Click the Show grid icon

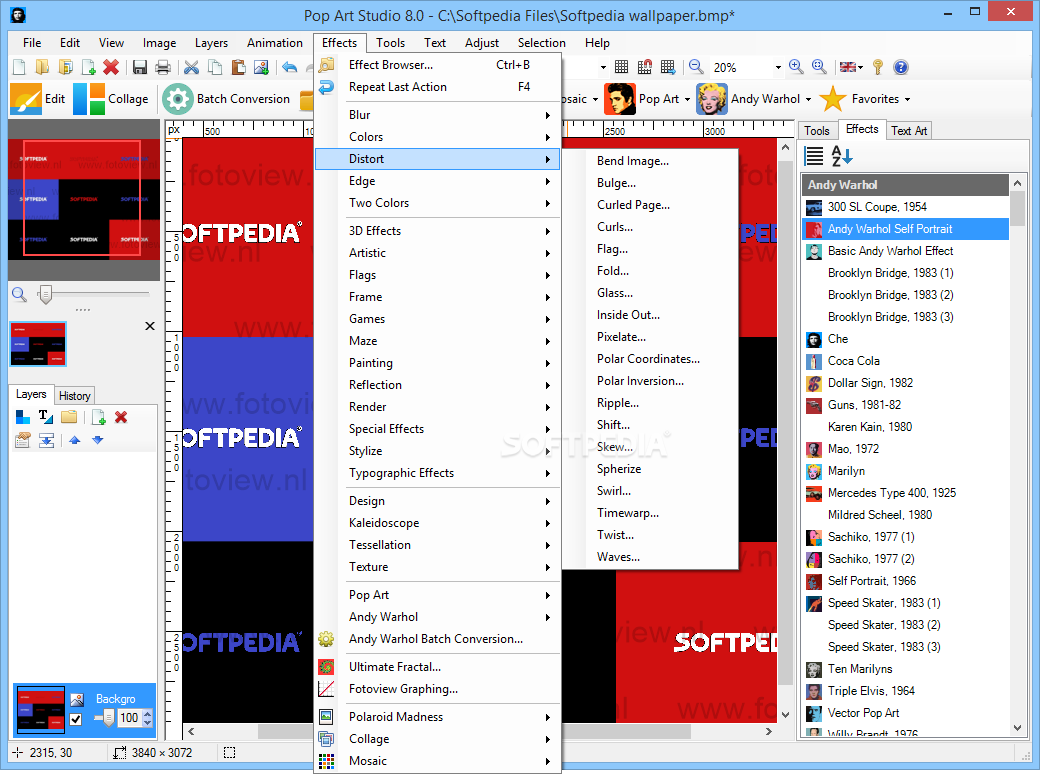621,67
